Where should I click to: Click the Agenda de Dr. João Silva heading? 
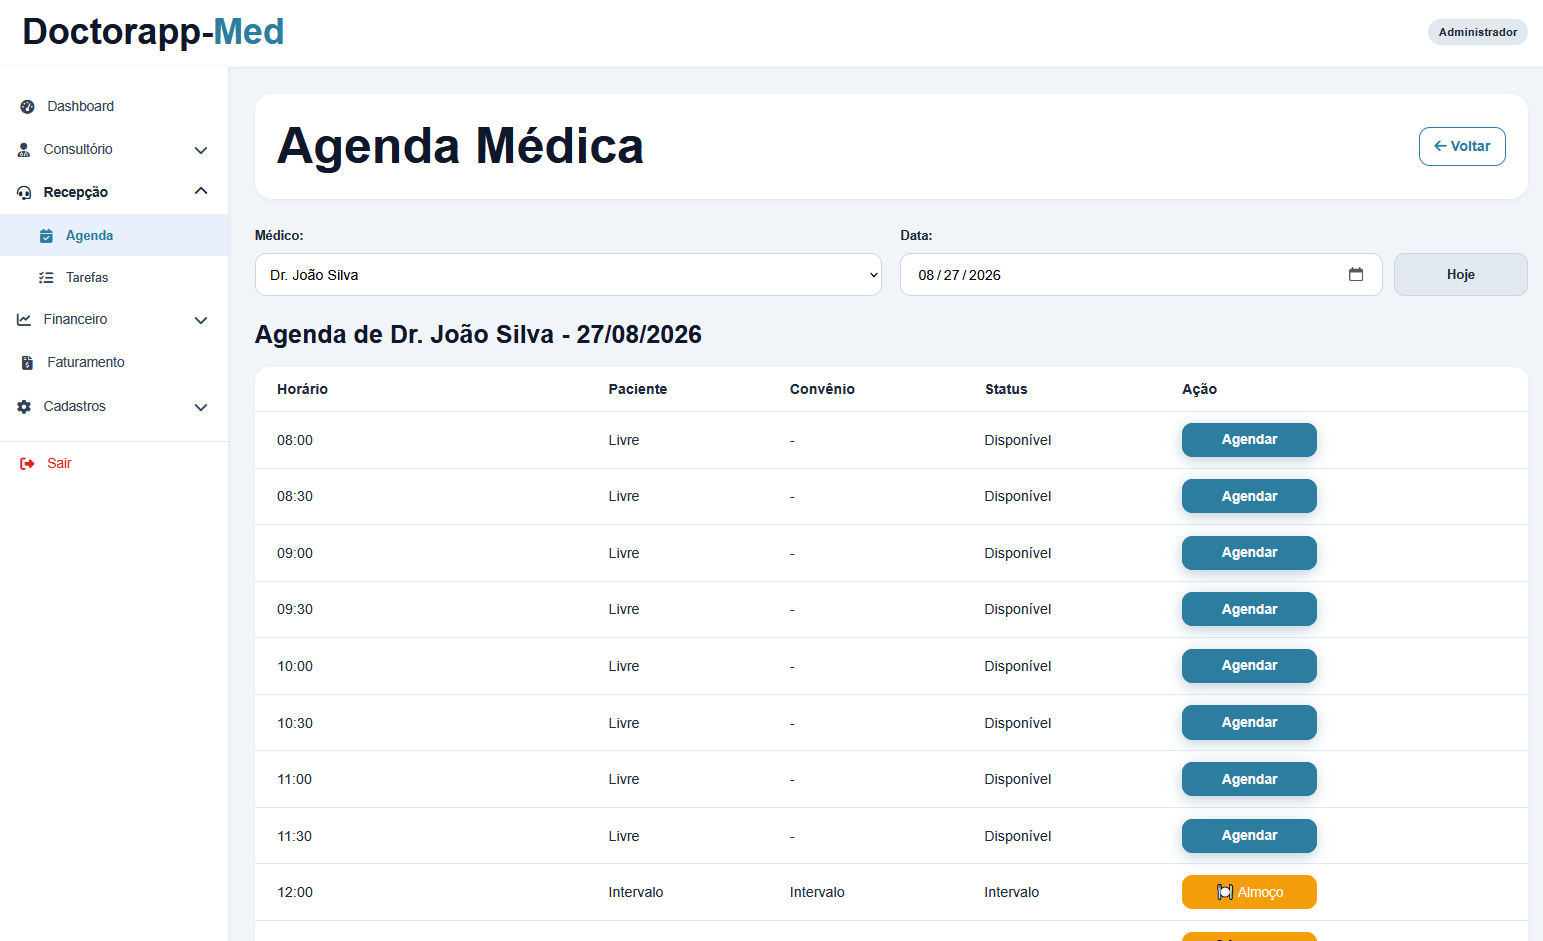point(478,334)
